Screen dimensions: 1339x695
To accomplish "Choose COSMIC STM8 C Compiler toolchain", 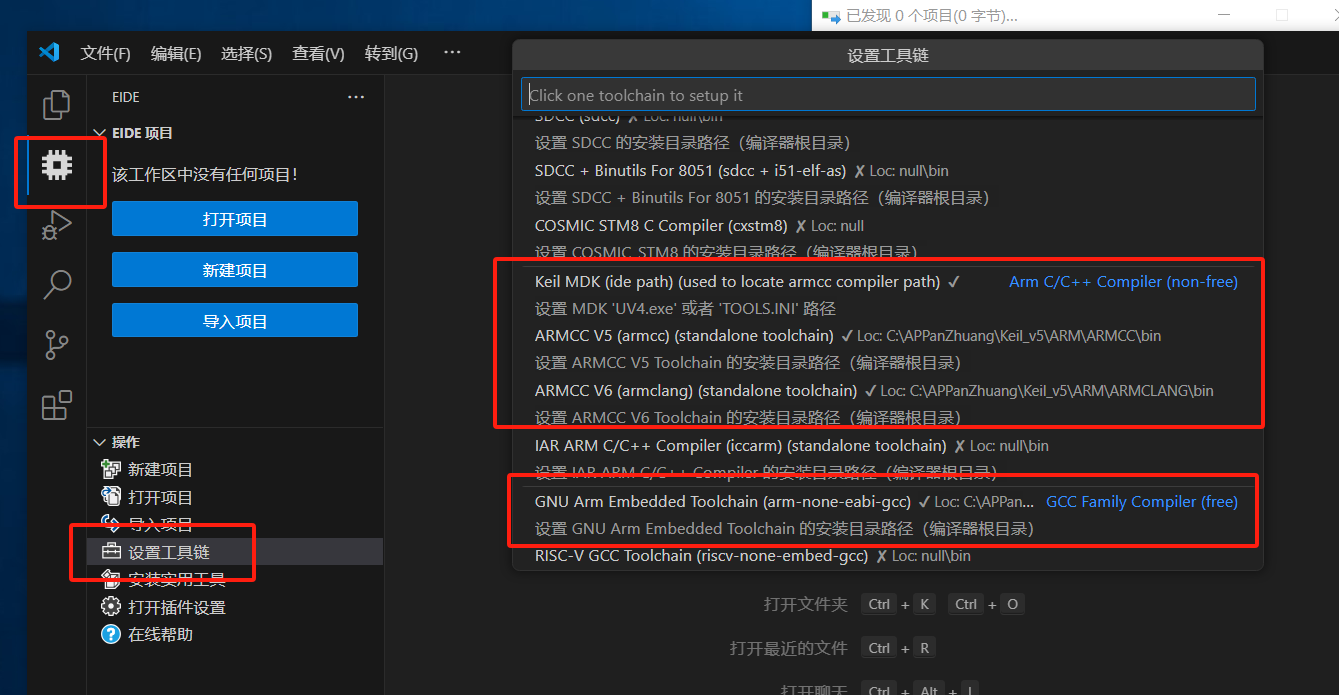I will pos(888,238).
